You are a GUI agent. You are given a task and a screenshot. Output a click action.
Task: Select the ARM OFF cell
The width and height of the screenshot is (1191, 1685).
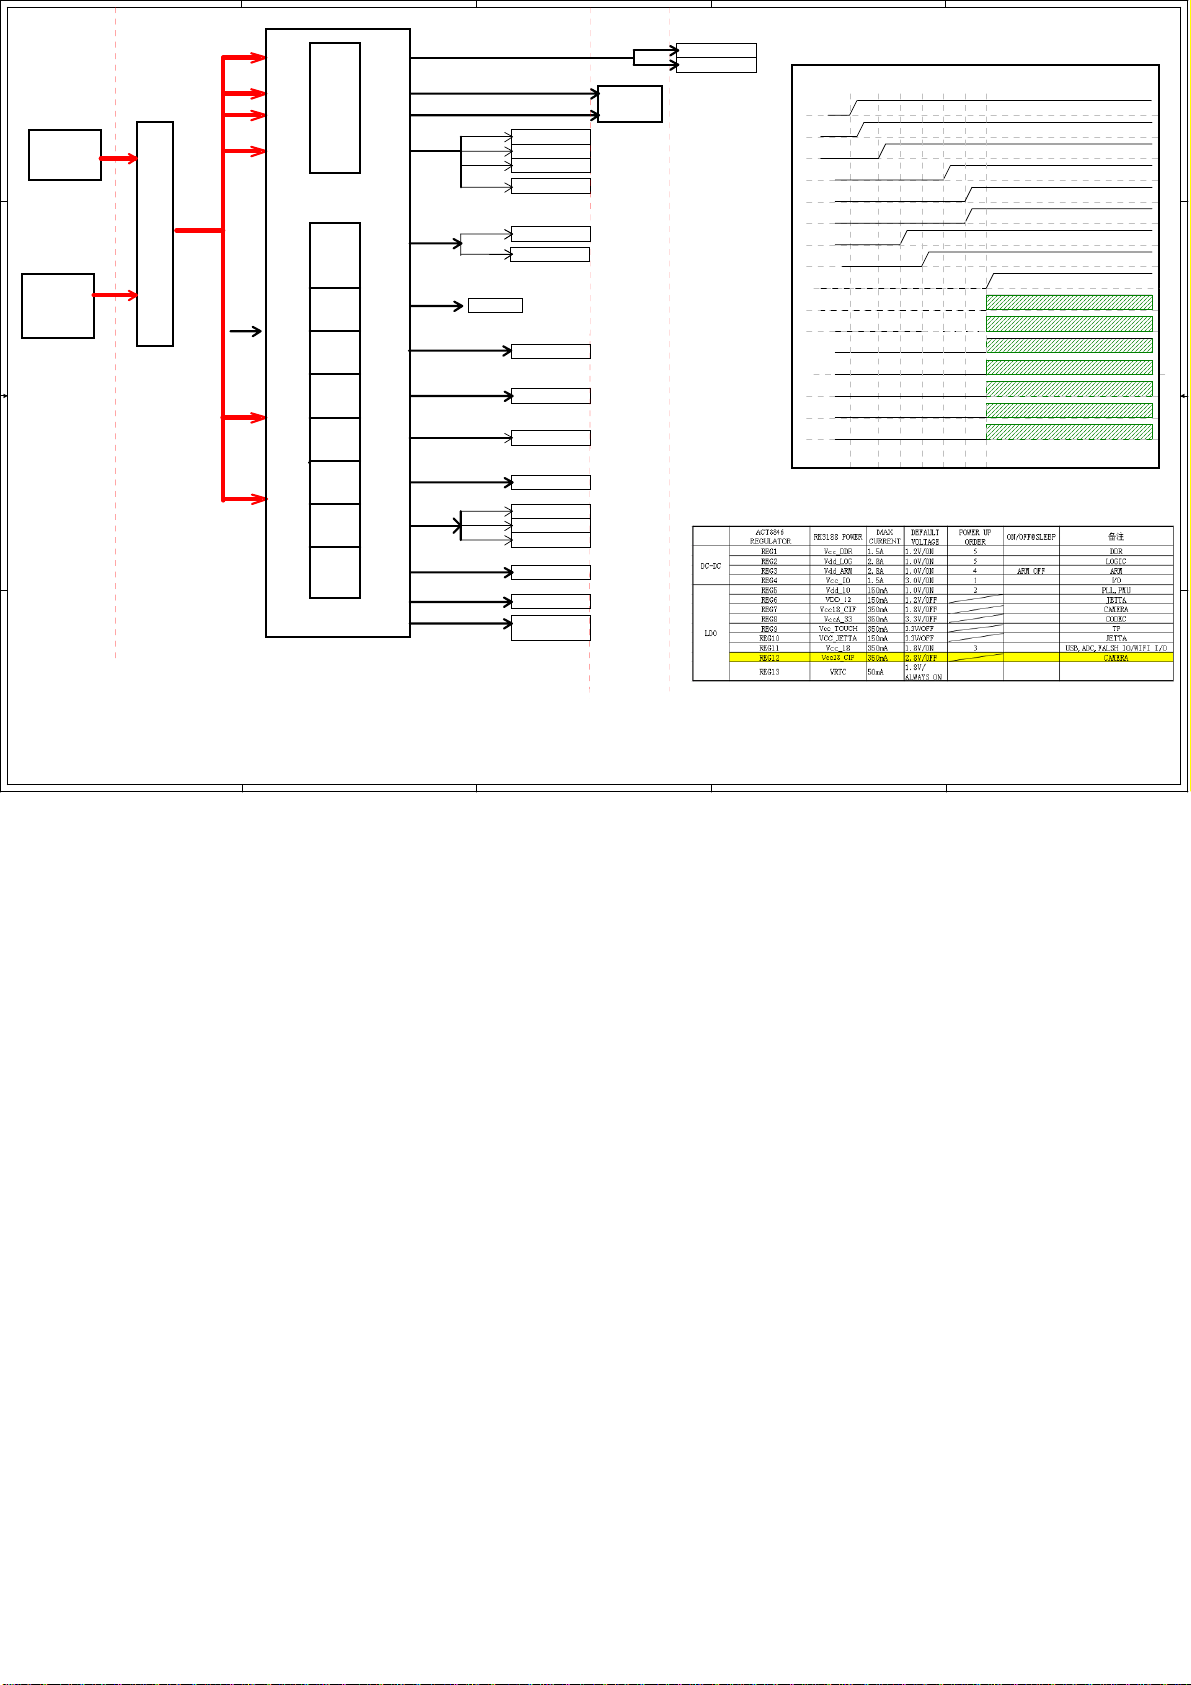coord(1031,571)
